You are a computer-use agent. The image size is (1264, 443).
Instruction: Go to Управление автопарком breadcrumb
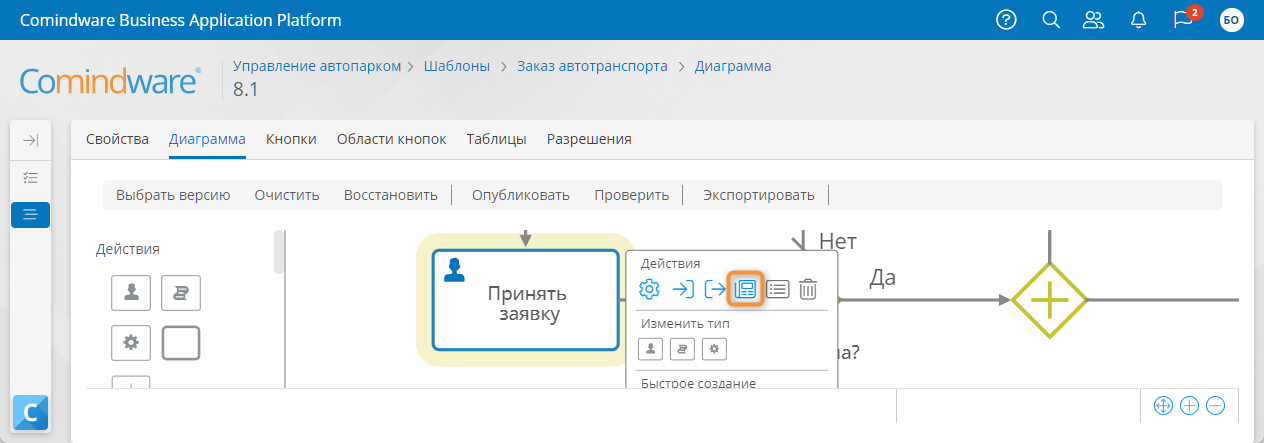point(316,66)
